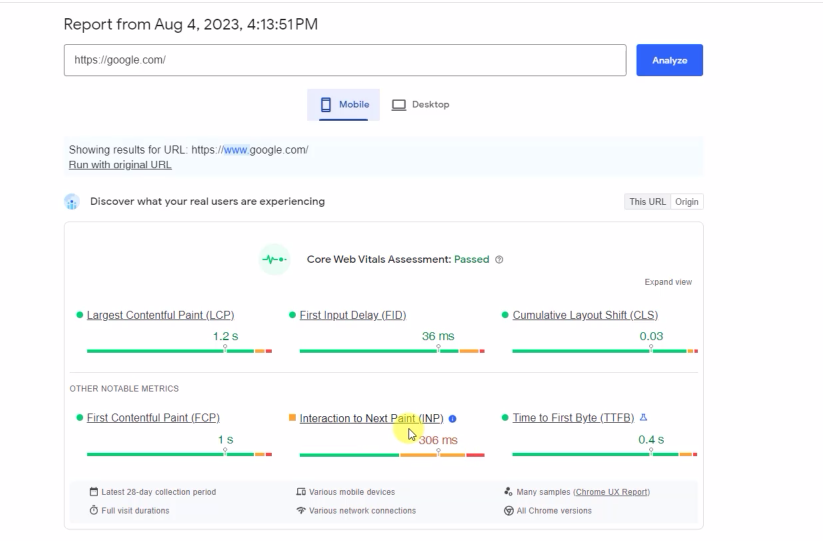This screenshot has width=823, height=541.
Task: Click the CLS distribution bar
Action: [x=605, y=351]
